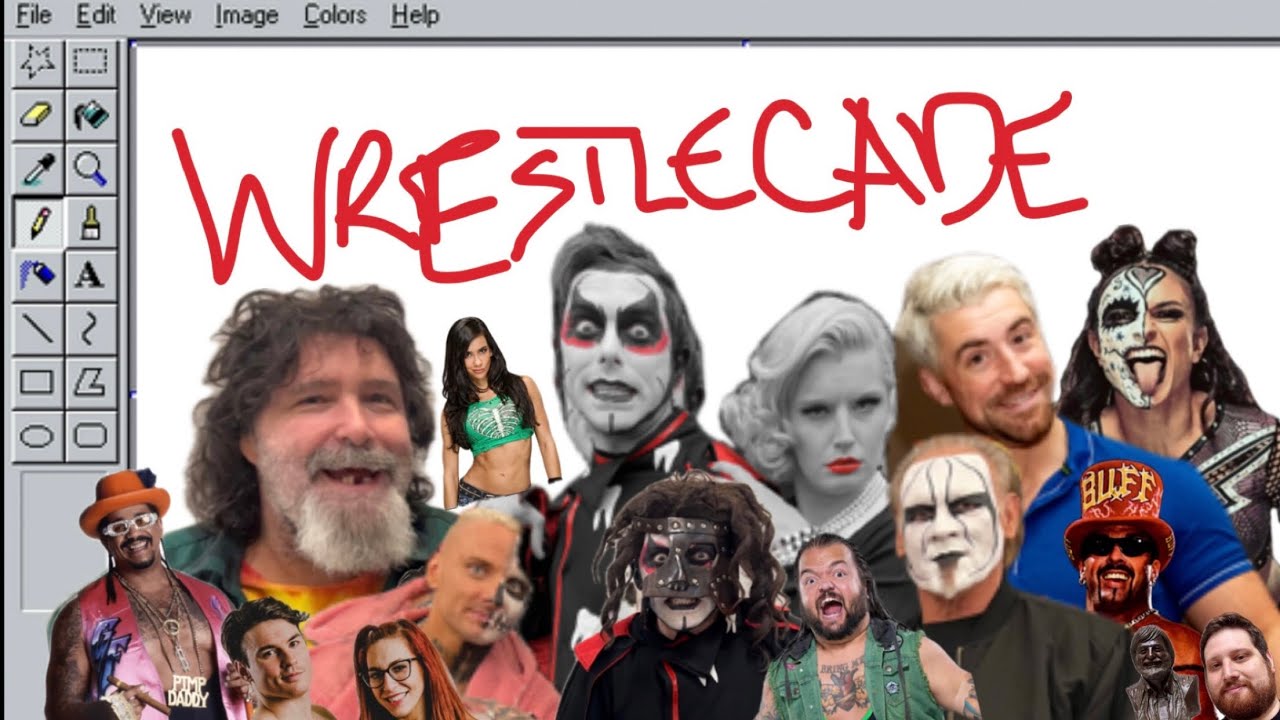Screen dimensions: 1280x720
Task: Select the Curve tool
Action: (91, 328)
